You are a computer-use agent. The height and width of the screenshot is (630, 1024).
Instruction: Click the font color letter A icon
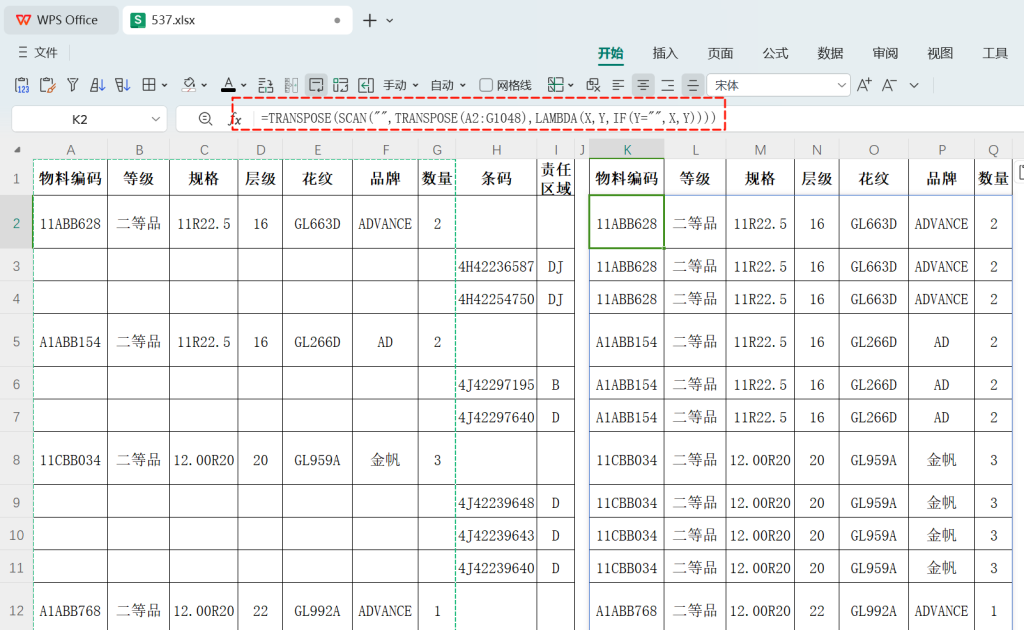coord(228,85)
